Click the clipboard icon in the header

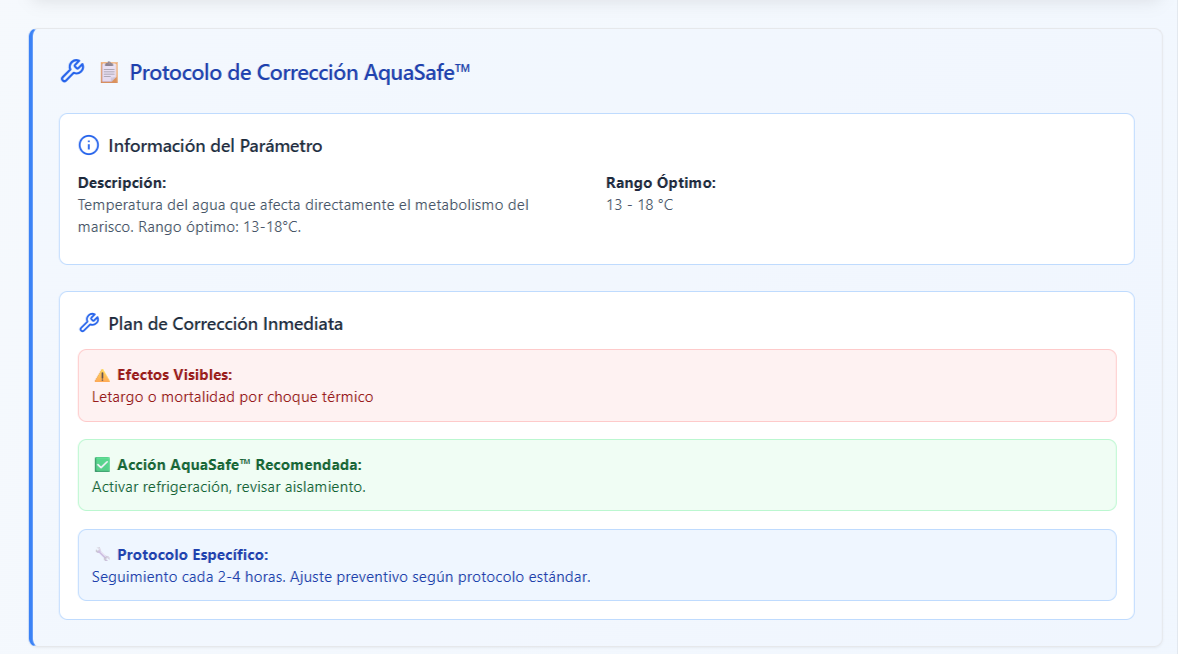tap(109, 72)
